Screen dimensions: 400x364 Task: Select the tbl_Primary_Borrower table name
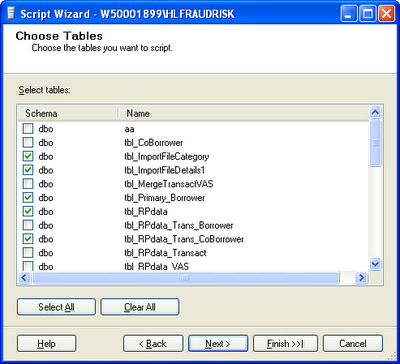pyautogui.click(x=164, y=198)
